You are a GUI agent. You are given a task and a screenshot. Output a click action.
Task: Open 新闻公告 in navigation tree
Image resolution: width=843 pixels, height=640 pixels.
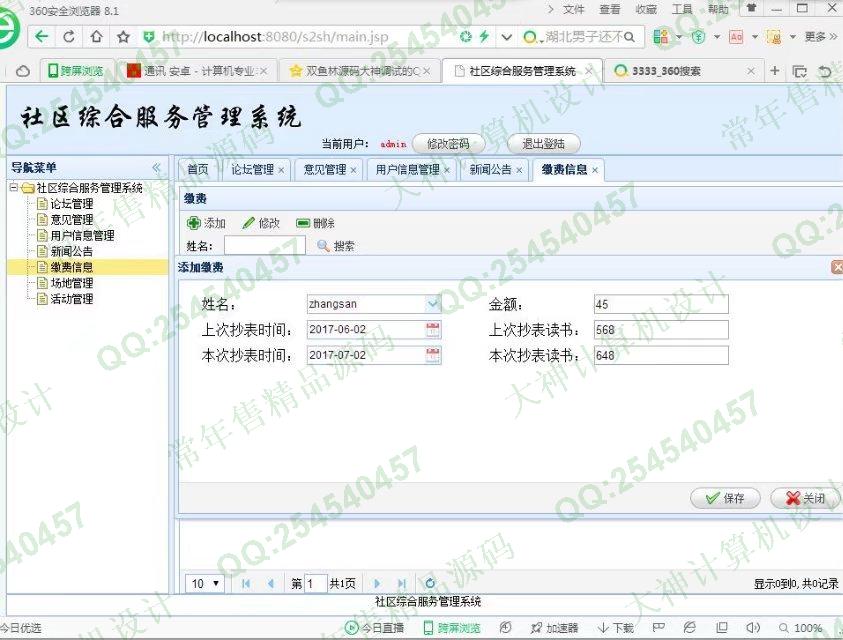tap(71, 251)
